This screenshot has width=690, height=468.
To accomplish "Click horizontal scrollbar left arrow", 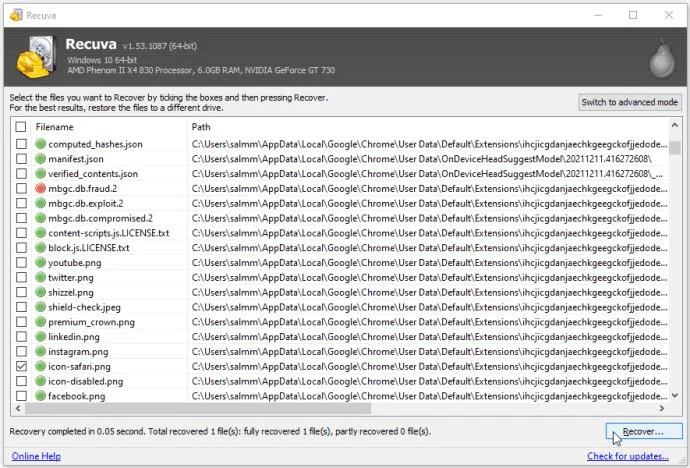I will pos(18,408).
